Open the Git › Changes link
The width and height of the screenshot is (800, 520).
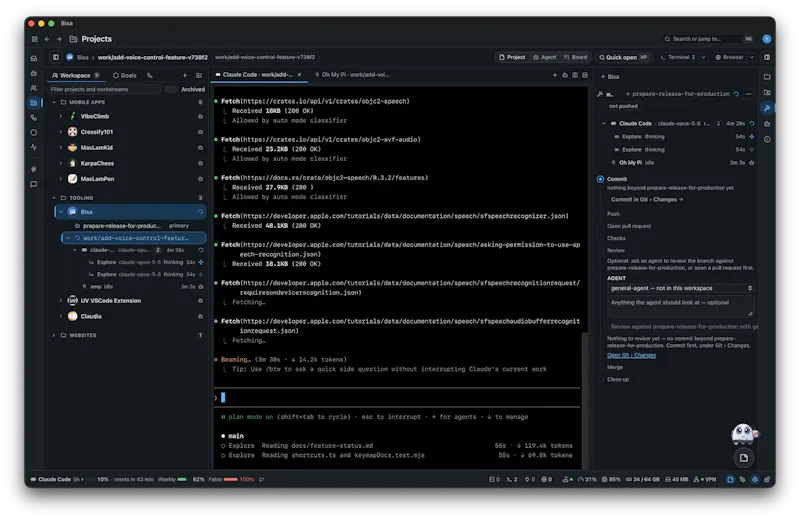tap(631, 355)
